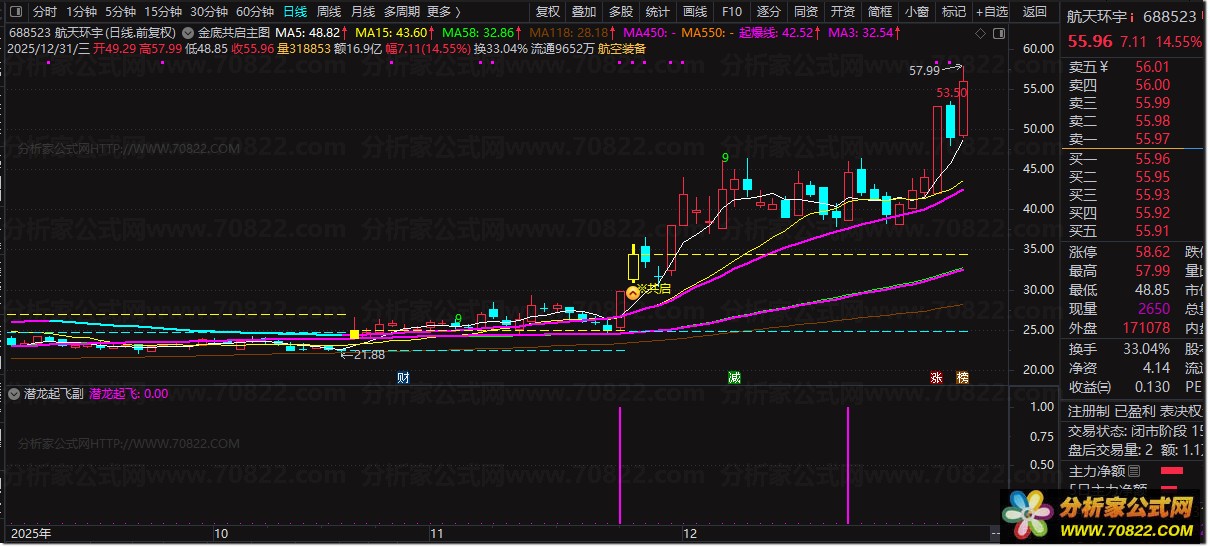
Task: Click the 注册制 tag label
Action: click(1088, 411)
